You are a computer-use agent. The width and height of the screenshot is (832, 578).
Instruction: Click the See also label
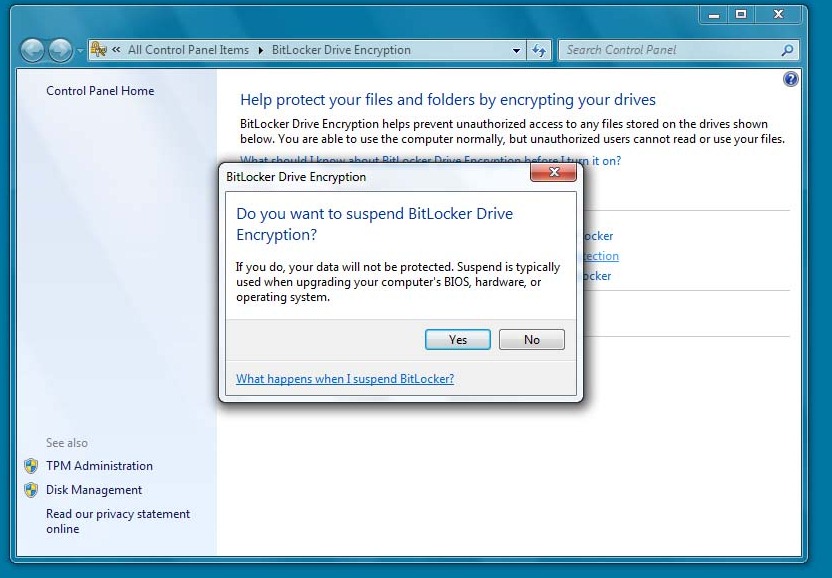[x=67, y=443]
